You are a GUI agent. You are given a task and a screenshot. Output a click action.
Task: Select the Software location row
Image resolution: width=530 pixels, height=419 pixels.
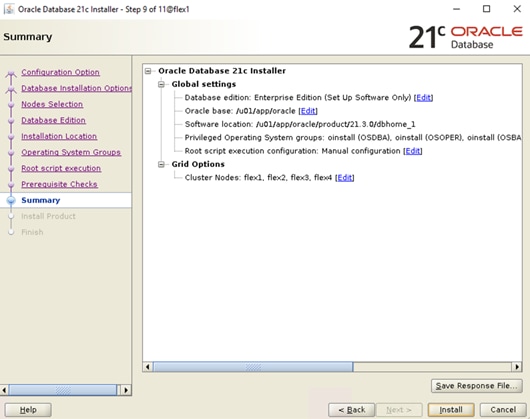click(x=300, y=124)
